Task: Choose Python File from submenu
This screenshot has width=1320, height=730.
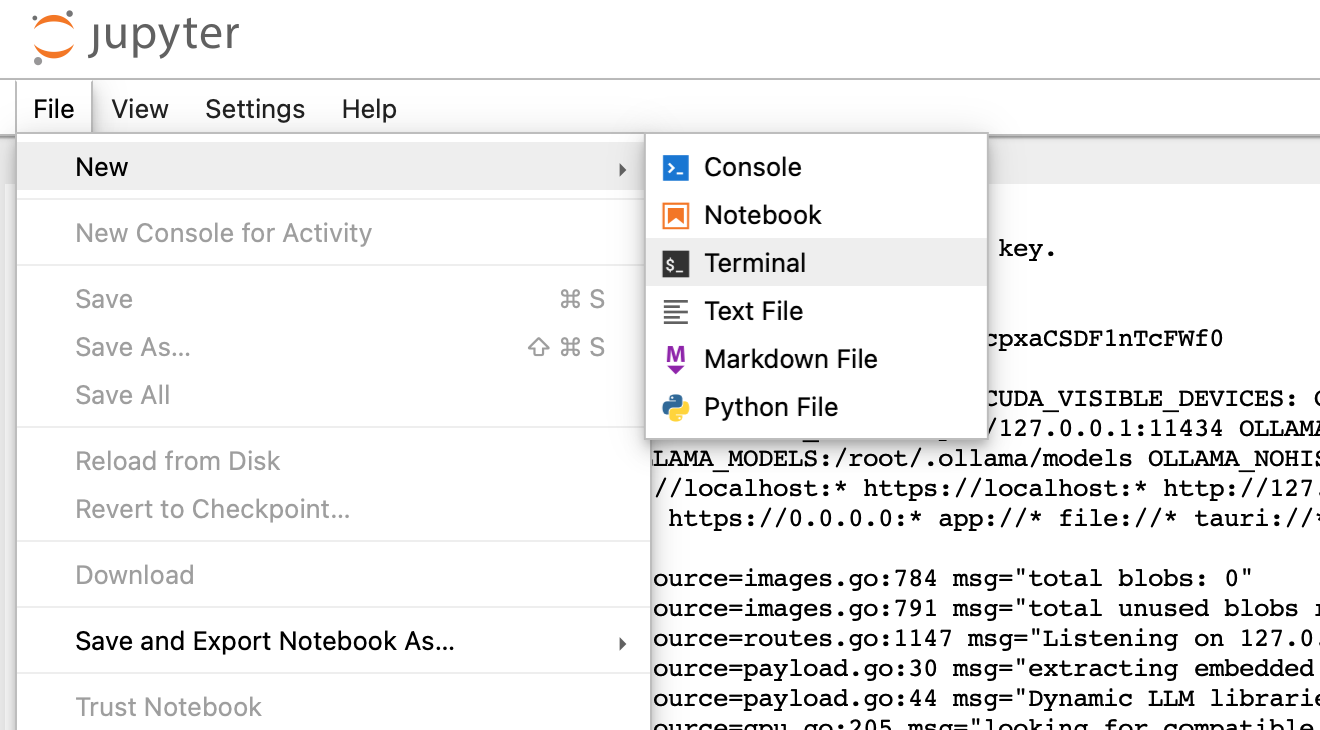Action: [x=770, y=407]
